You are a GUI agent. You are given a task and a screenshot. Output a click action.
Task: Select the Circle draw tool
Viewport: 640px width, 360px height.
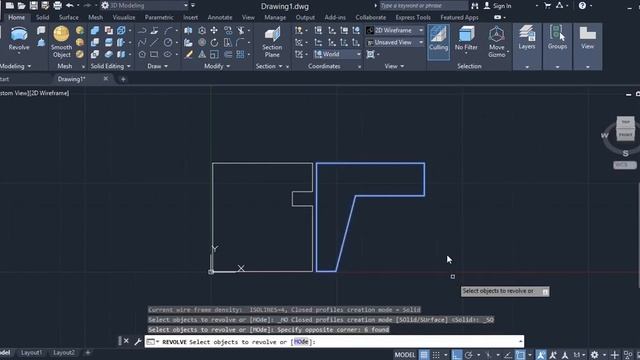[x=168, y=42]
